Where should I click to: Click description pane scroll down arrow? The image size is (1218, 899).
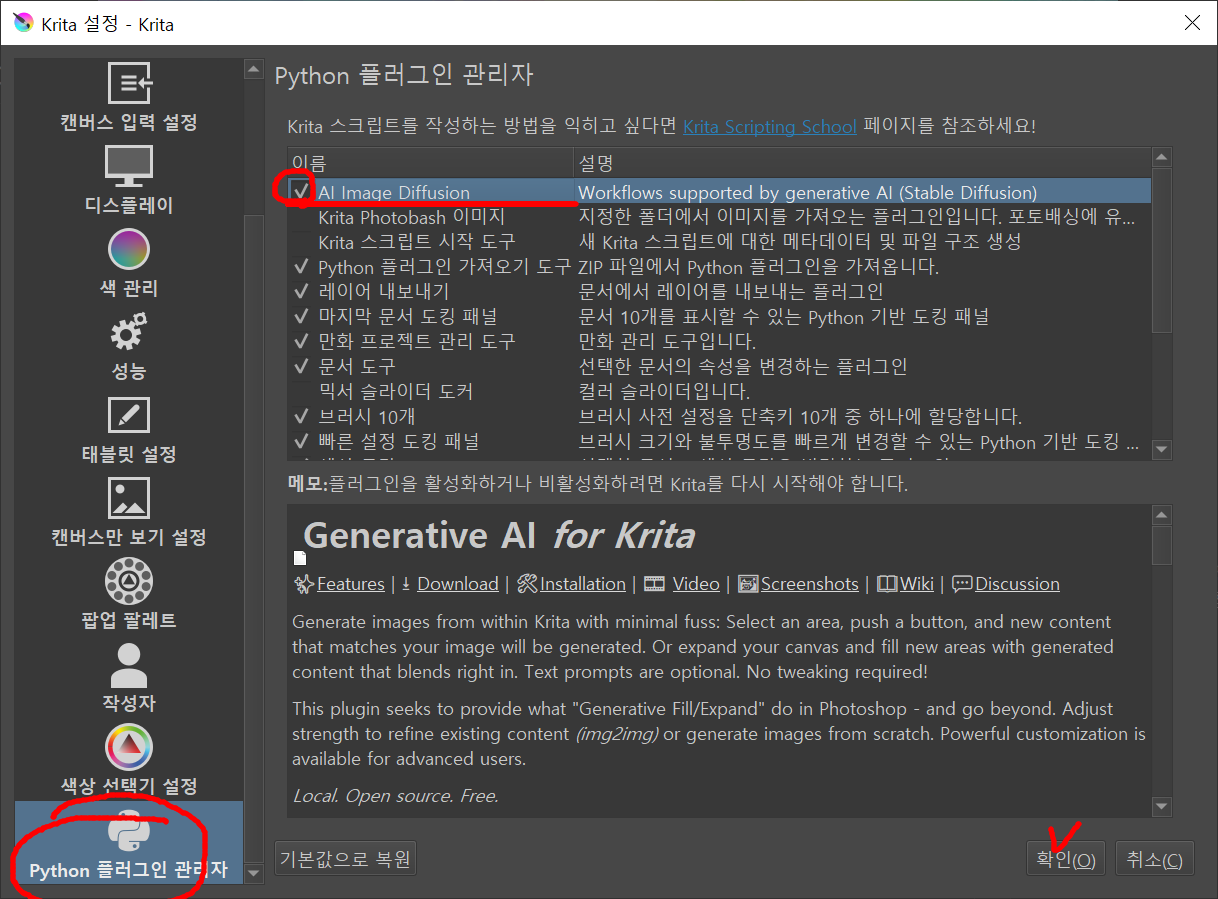pyautogui.click(x=1161, y=806)
